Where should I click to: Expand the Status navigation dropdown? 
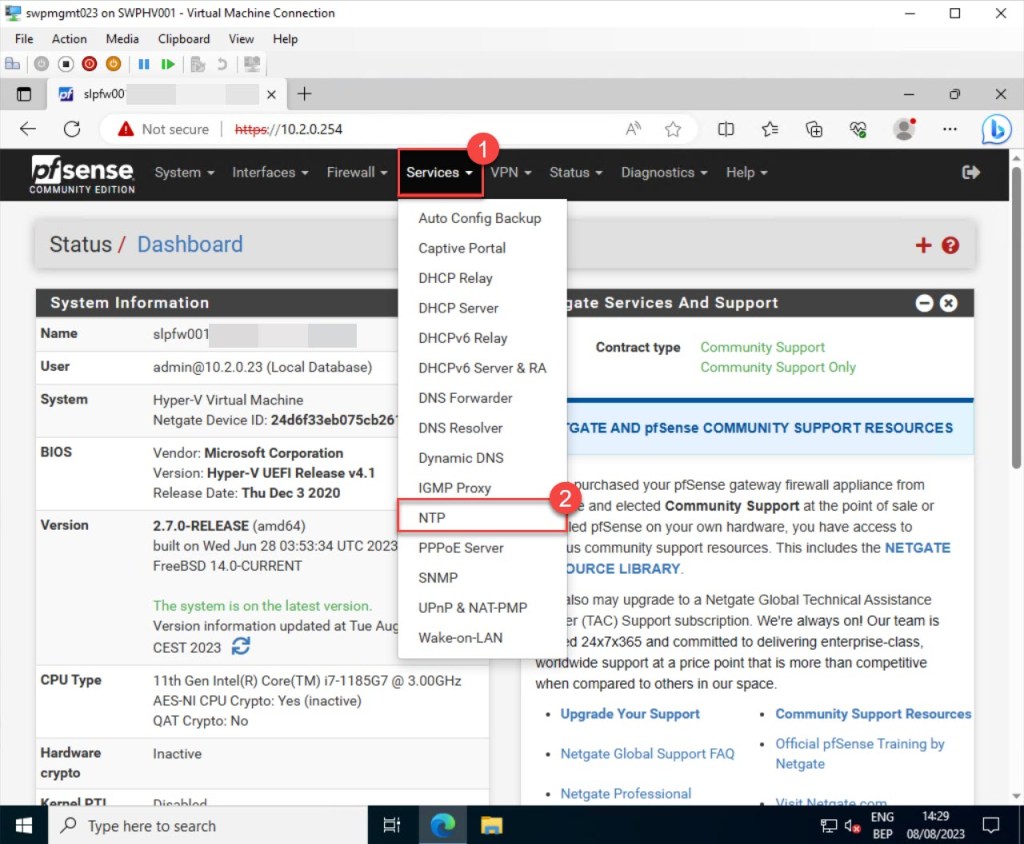(575, 172)
